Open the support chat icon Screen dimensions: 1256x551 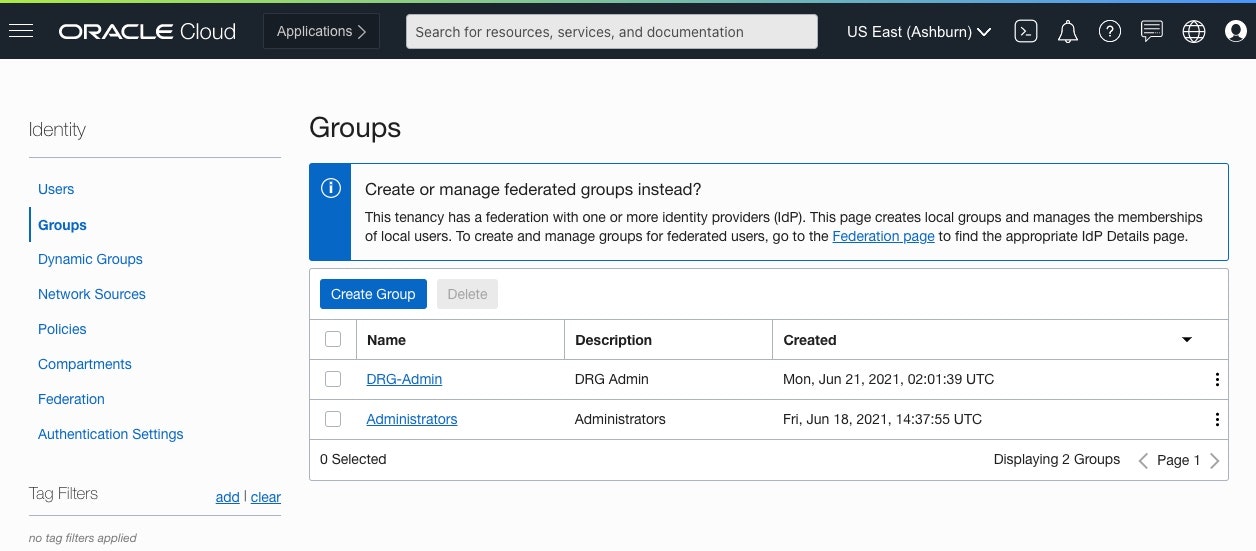pos(1152,31)
